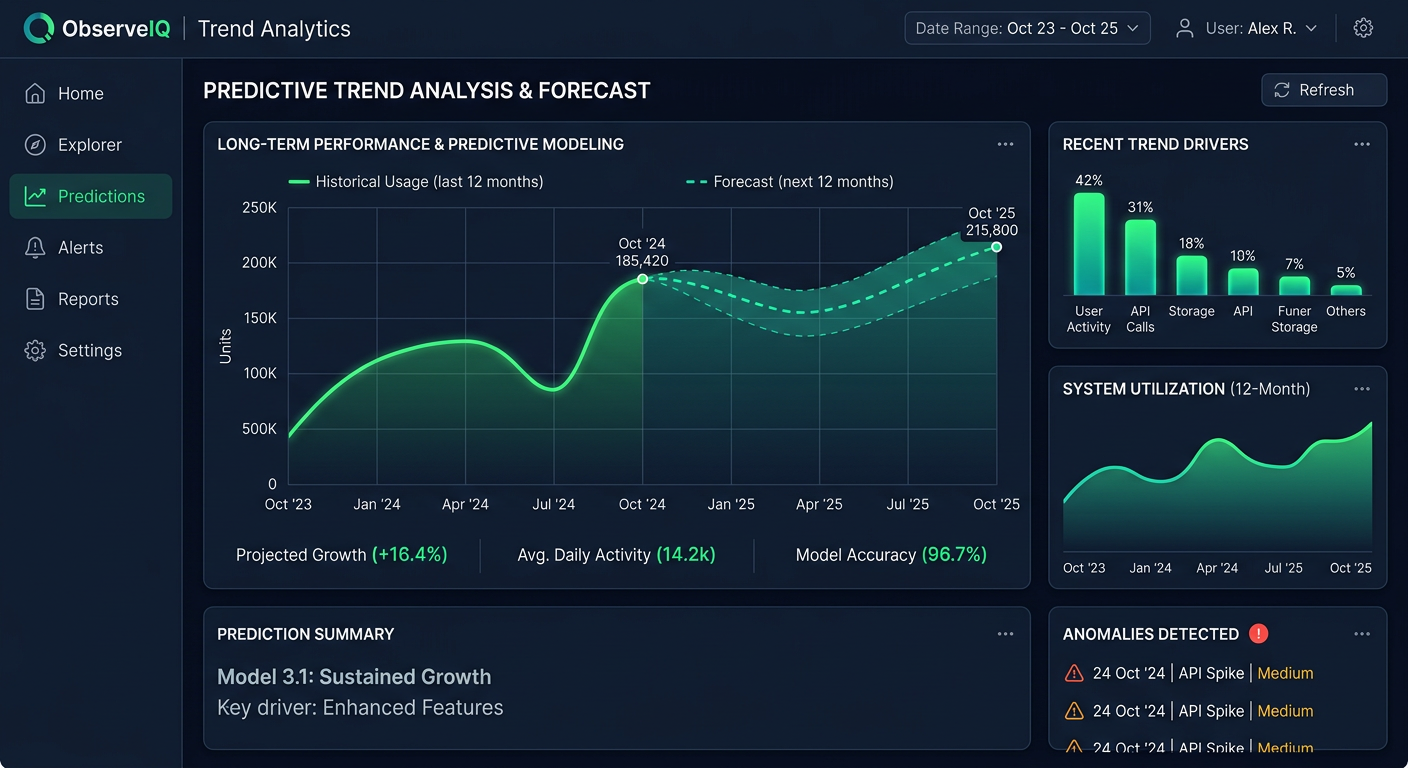Click the Refresh button
Viewport: 1408px width, 768px height.
1323,90
